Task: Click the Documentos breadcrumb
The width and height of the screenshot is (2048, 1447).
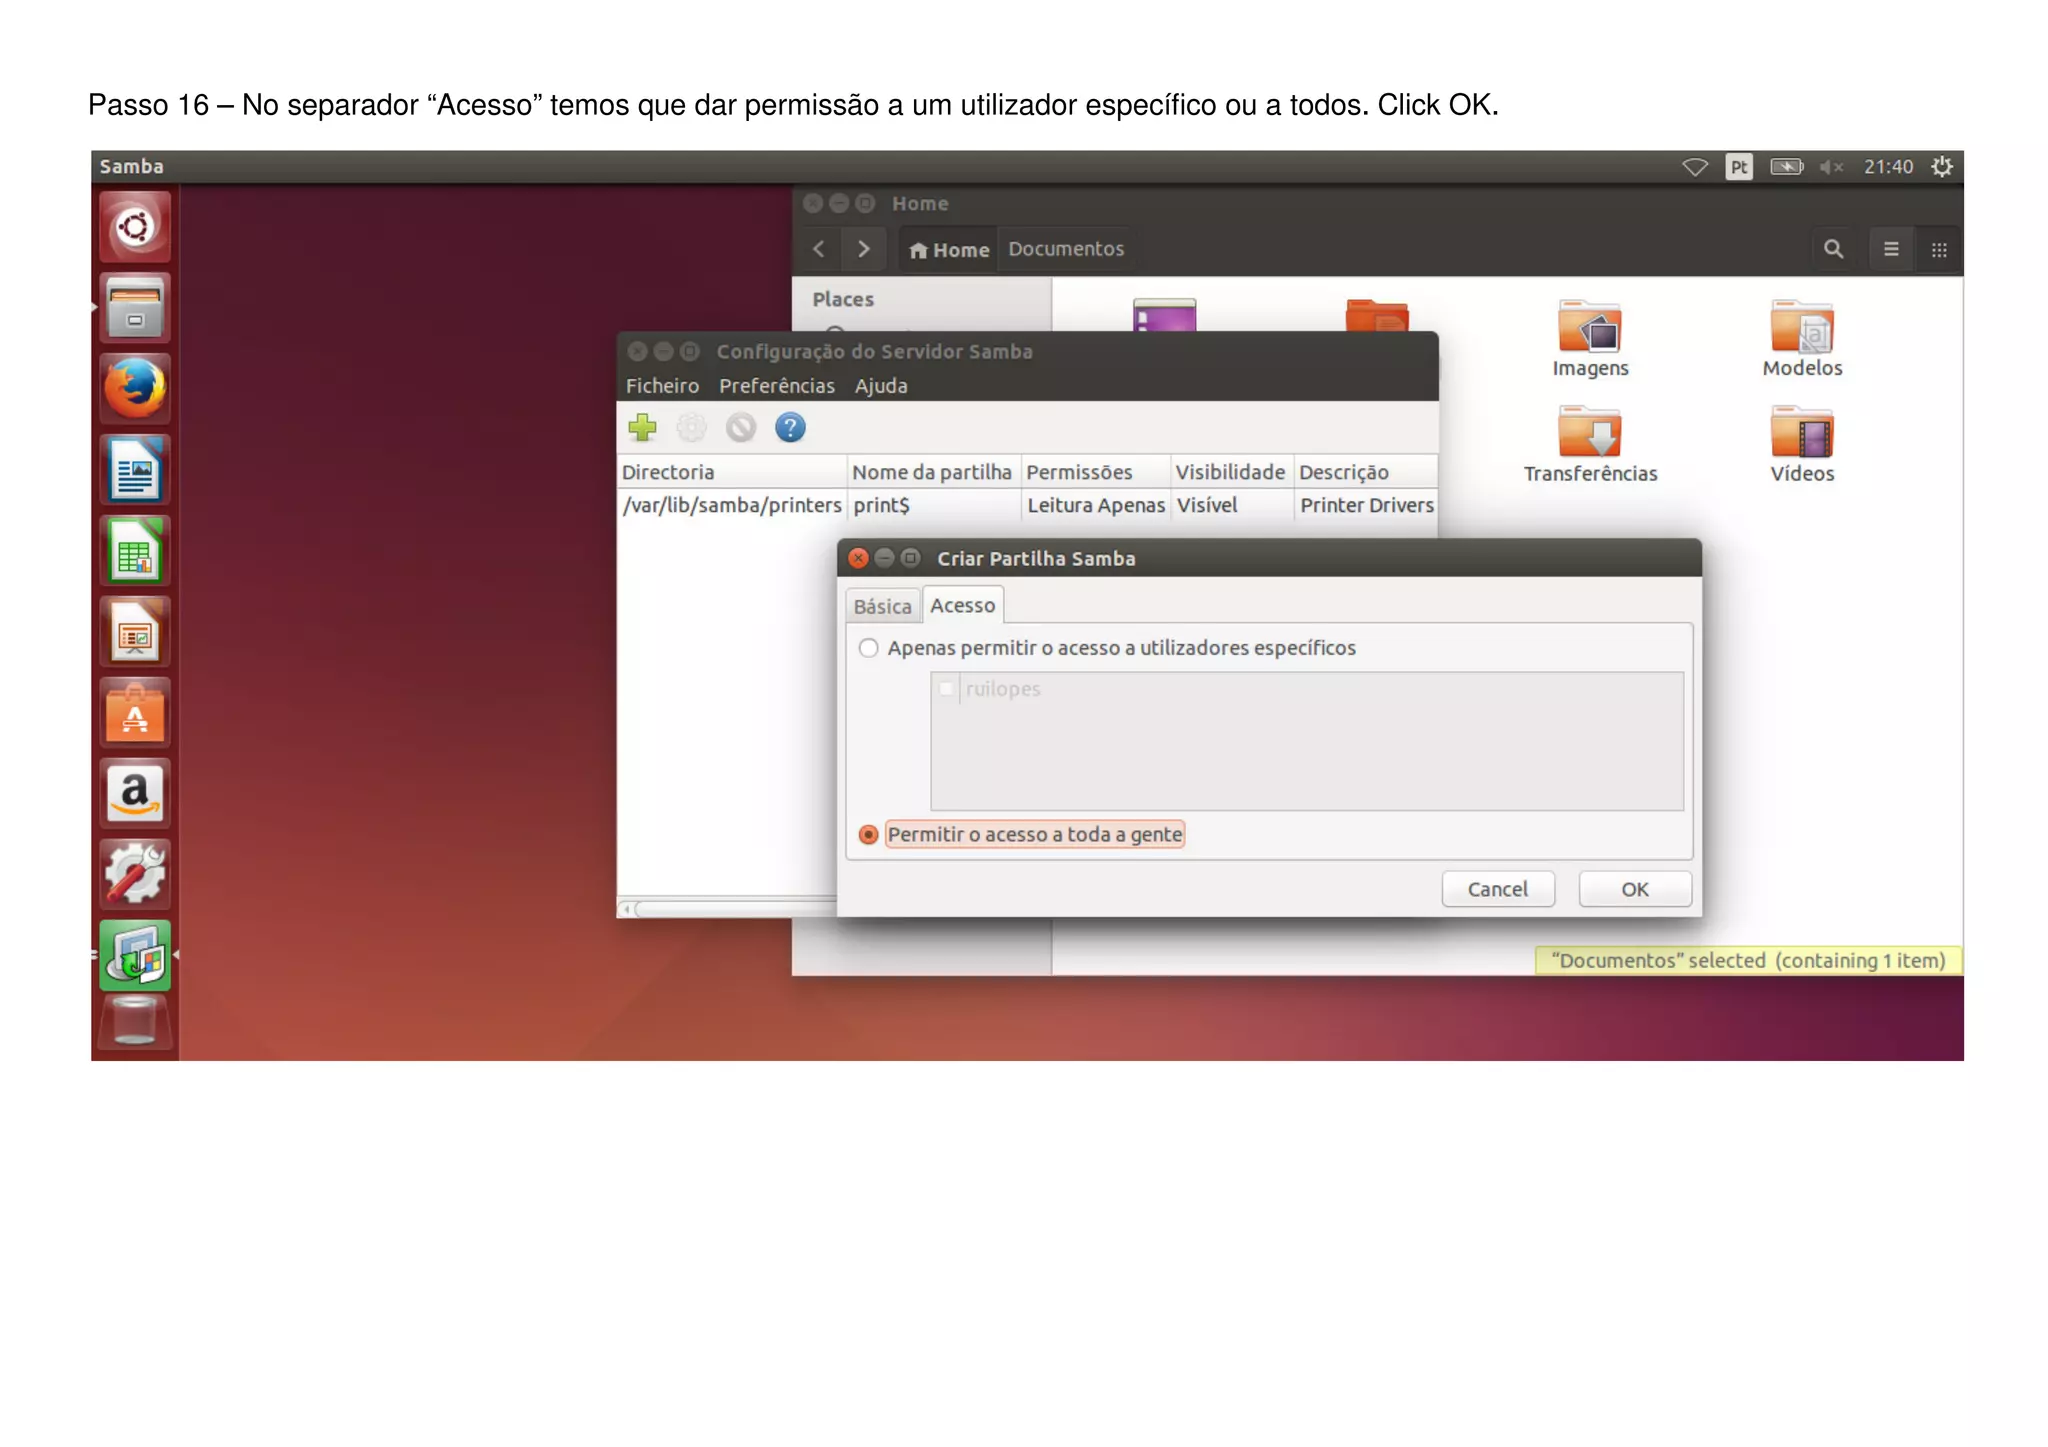Action: click(1066, 249)
